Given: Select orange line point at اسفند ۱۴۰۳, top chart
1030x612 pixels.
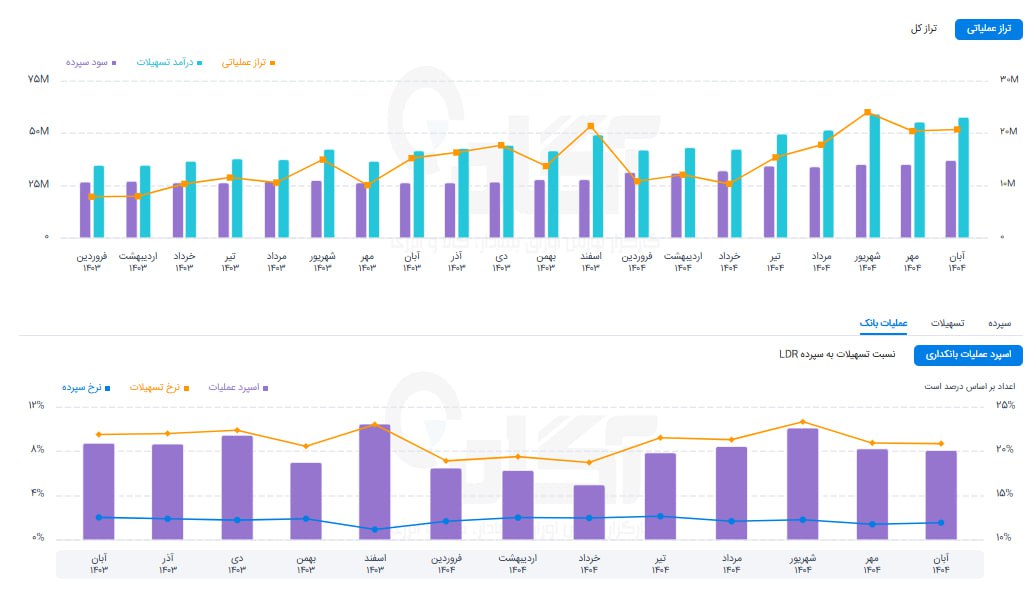Looking at the screenshot, I should (x=591, y=126).
